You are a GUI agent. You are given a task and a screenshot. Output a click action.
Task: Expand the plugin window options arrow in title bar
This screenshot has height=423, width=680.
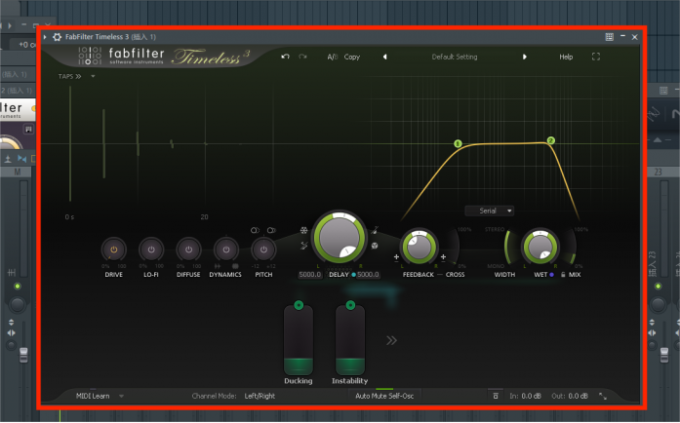point(45,37)
